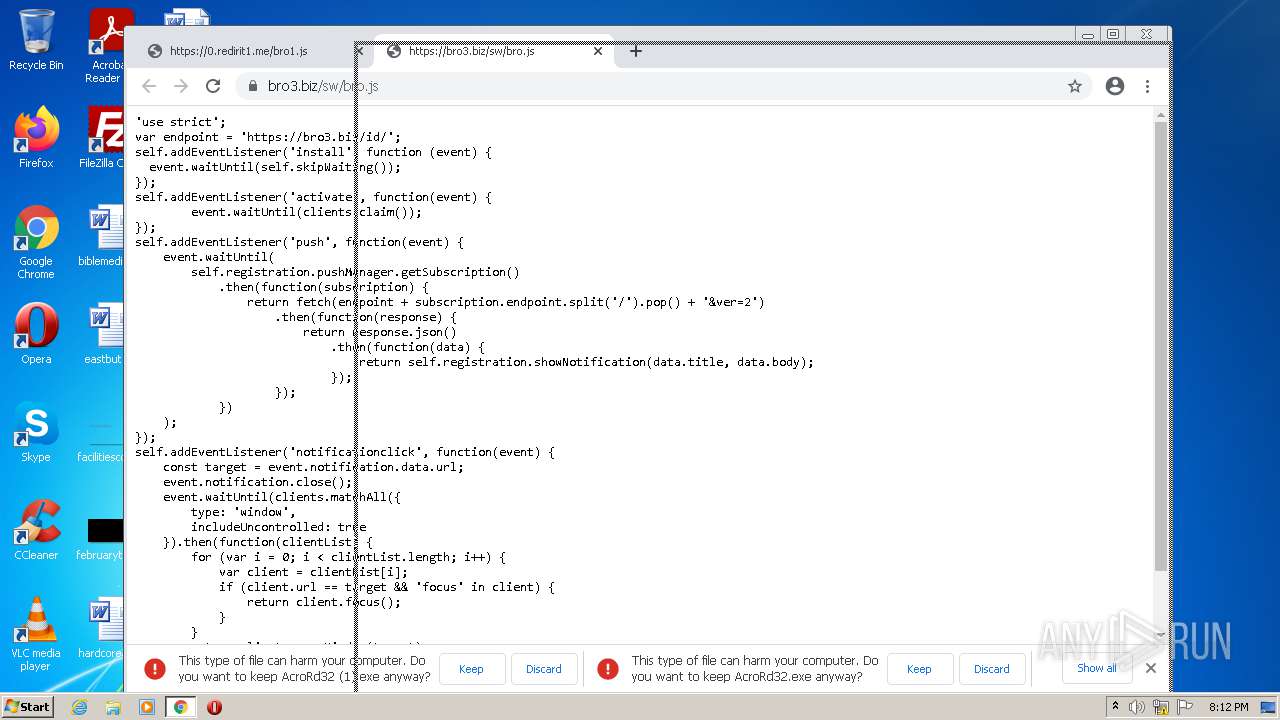The height and width of the screenshot is (720, 1280).
Task: Launch Skype from the desktop
Action: coord(36,432)
